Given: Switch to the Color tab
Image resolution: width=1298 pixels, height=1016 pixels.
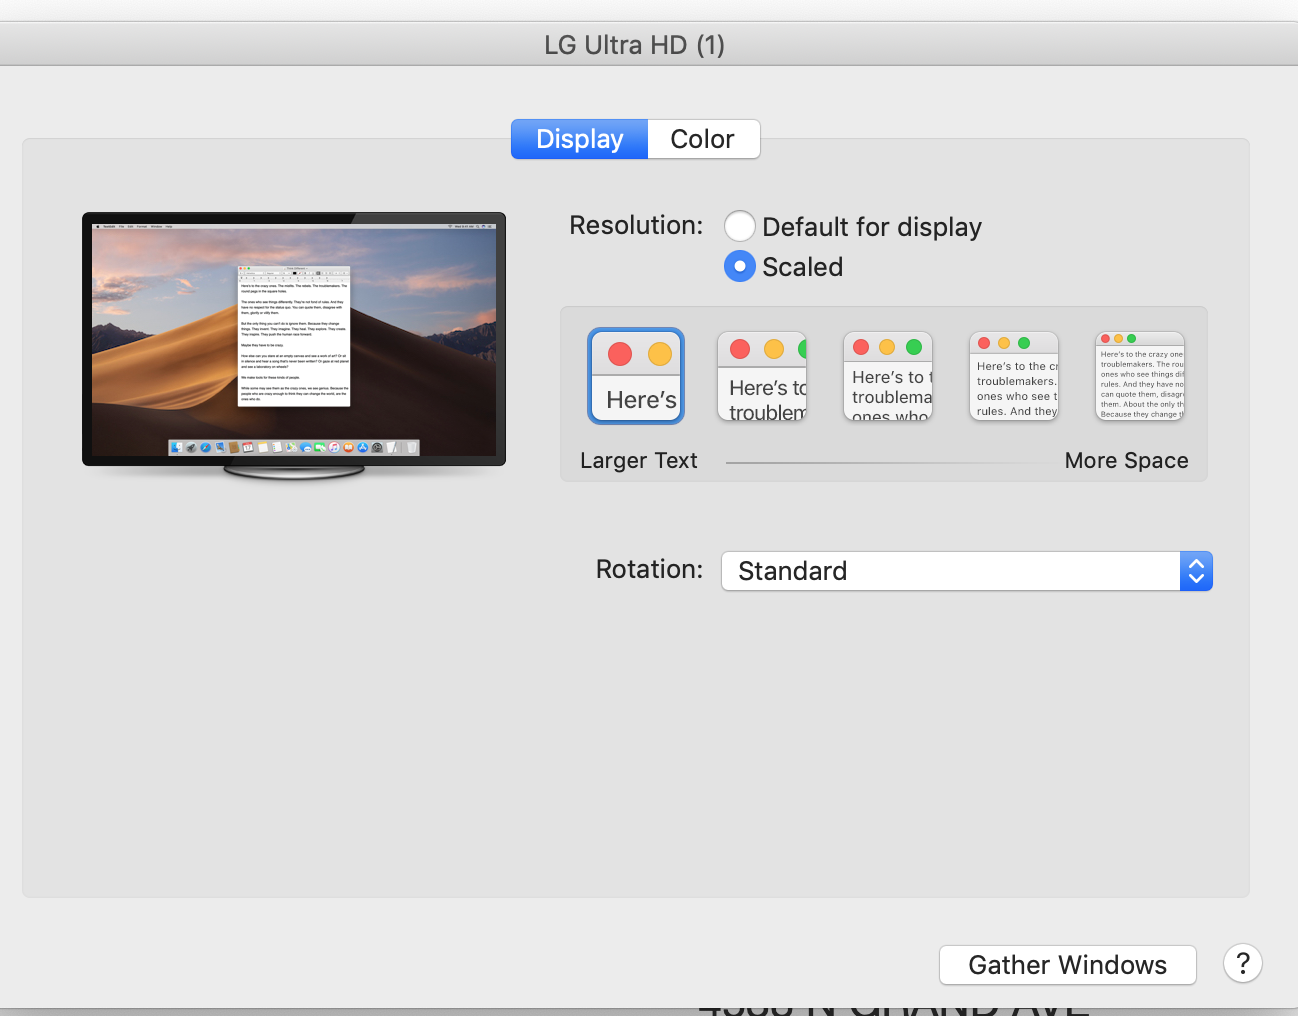Looking at the screenshot, I should (703, 139).
